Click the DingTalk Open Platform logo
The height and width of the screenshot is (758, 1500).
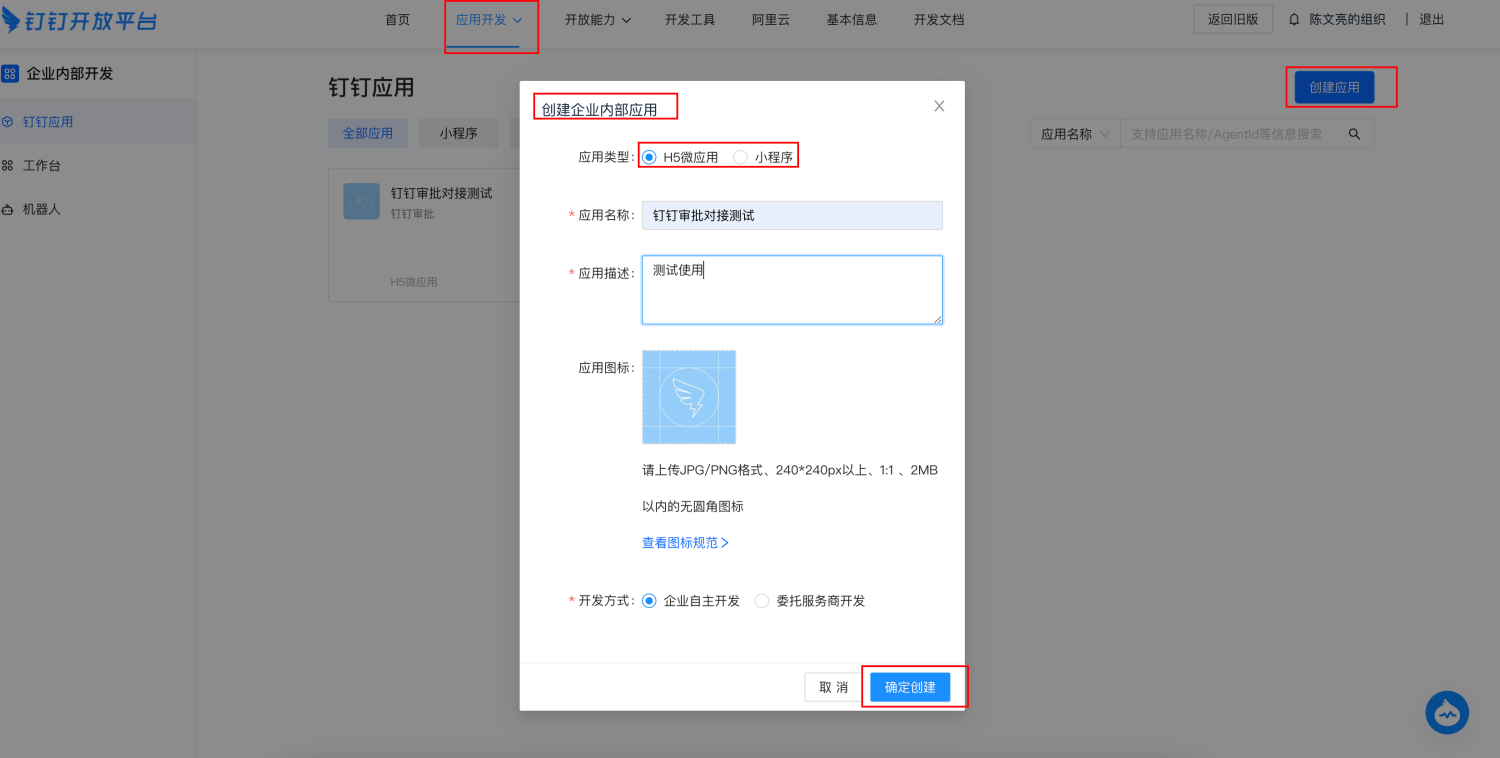tap(79, 19)
